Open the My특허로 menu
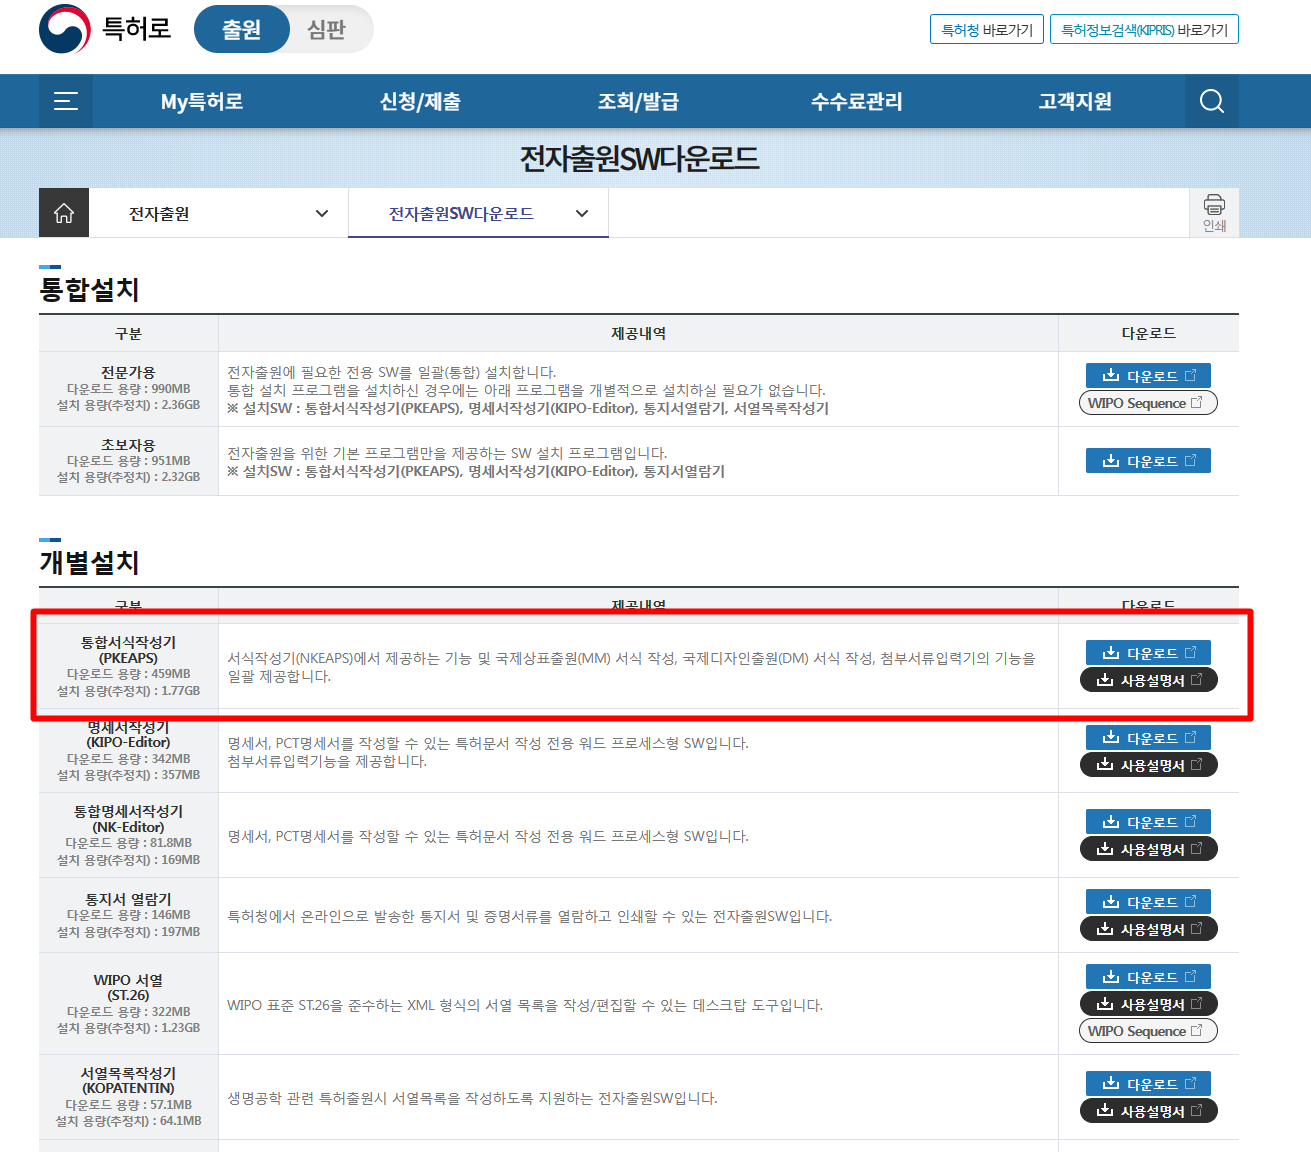 coord(202,101)
